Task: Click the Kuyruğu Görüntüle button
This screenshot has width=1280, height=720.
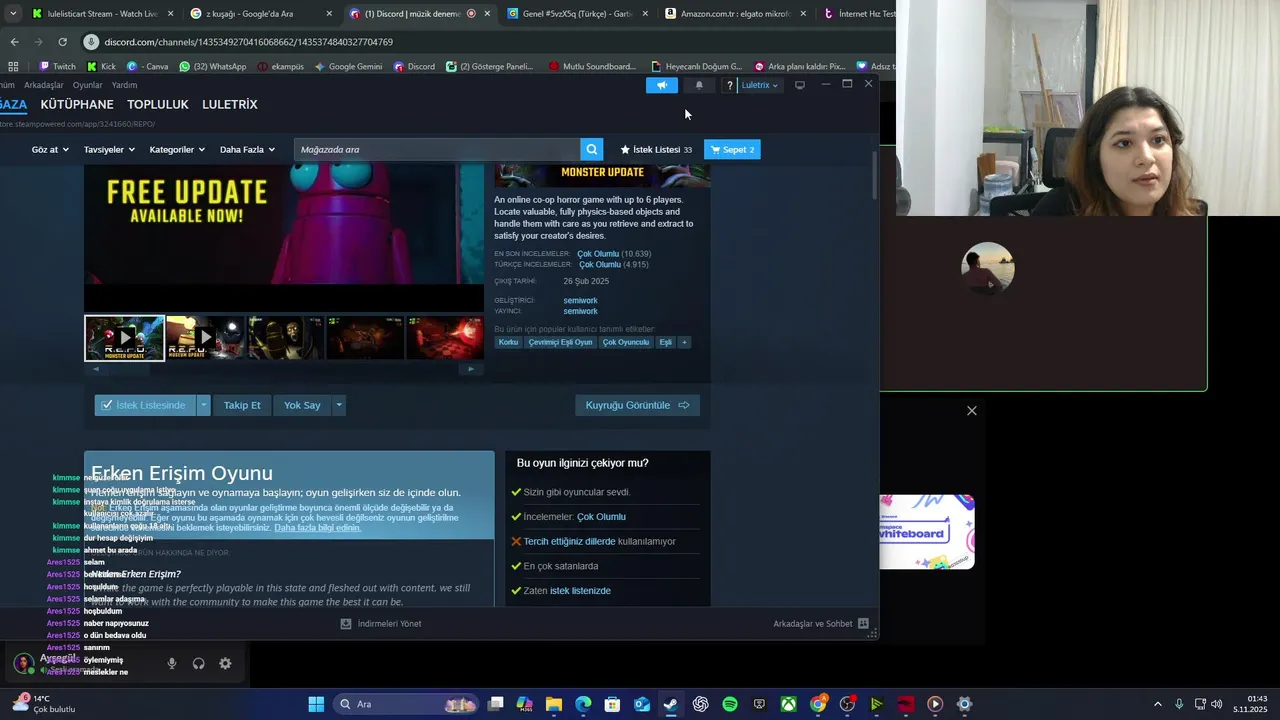Action: pyautogui.click(x=637, y=405)
